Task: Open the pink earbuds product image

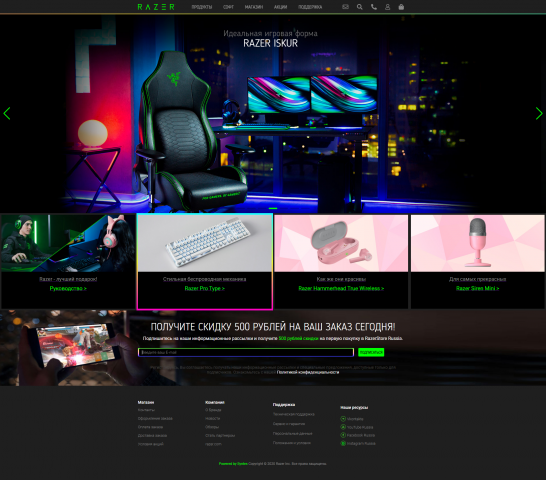Action: pos(341,243)
